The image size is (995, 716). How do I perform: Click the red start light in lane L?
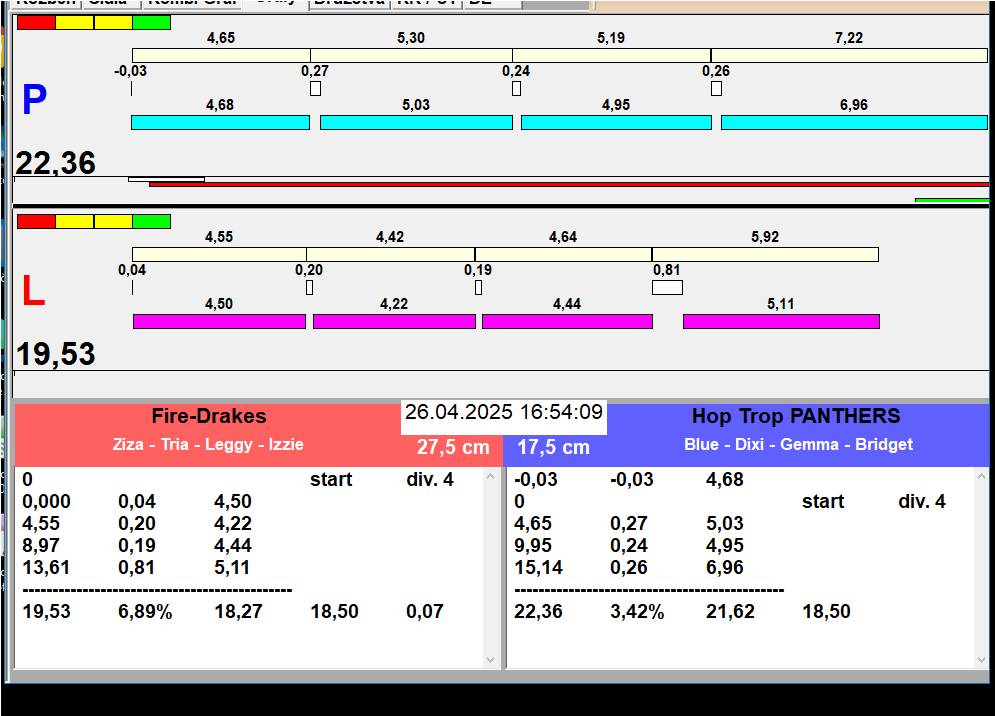point(36,221)
